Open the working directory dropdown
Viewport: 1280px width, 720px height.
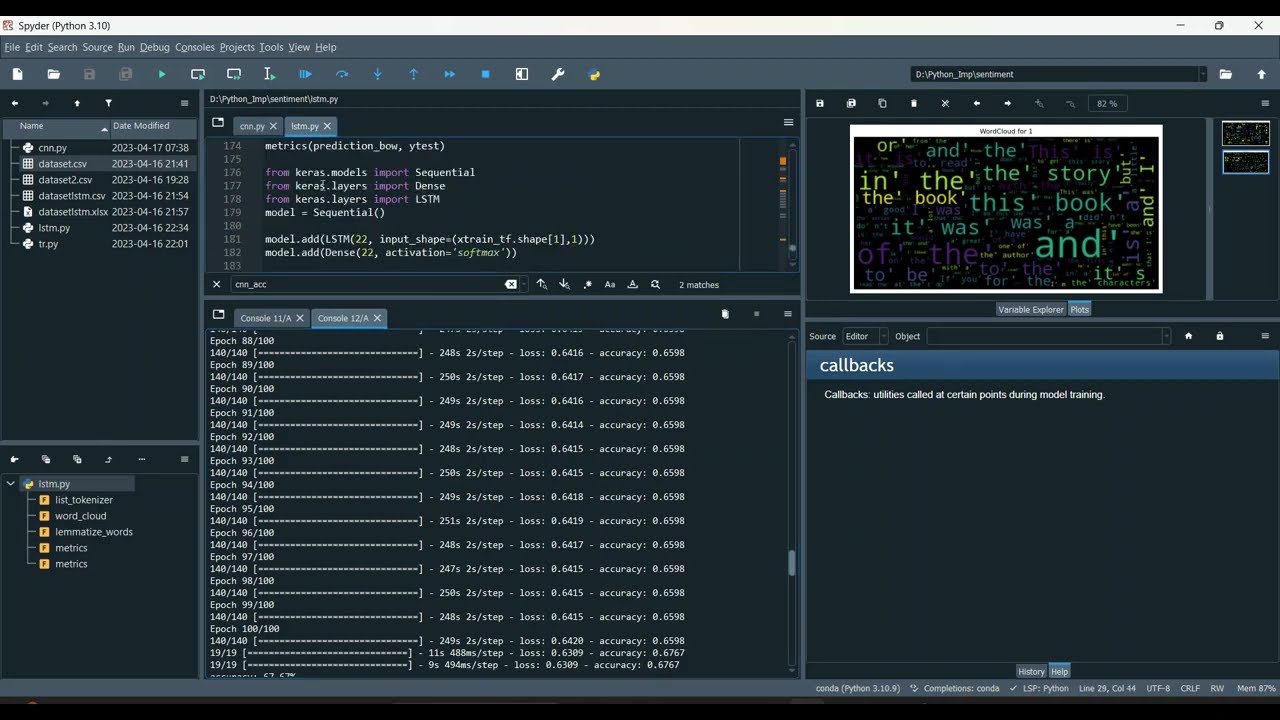click(1202, 74)
